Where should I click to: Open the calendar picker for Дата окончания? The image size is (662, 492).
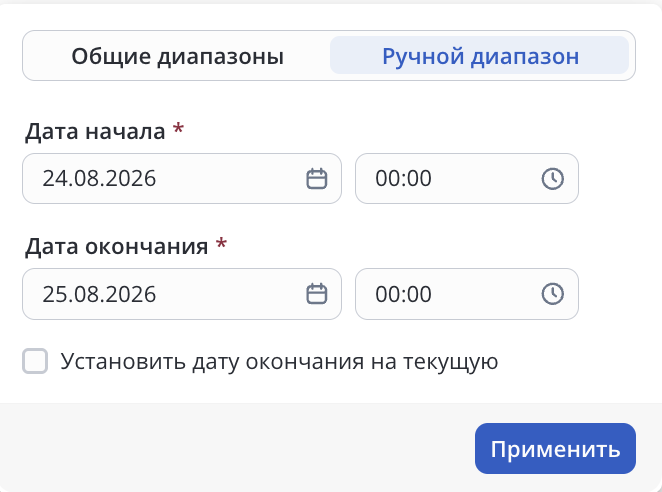(x=317, y=294)
